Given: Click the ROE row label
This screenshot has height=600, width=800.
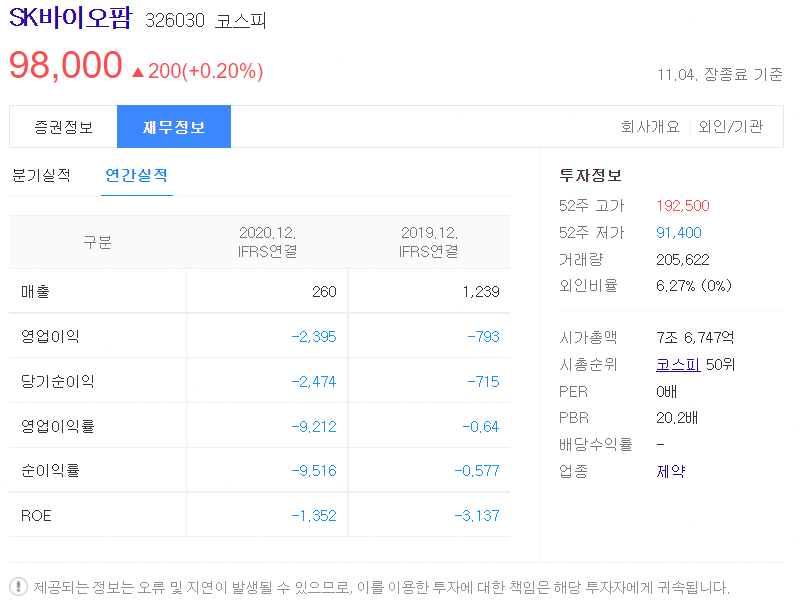Looking at the screenshot, I should click(x=36, y=516).
